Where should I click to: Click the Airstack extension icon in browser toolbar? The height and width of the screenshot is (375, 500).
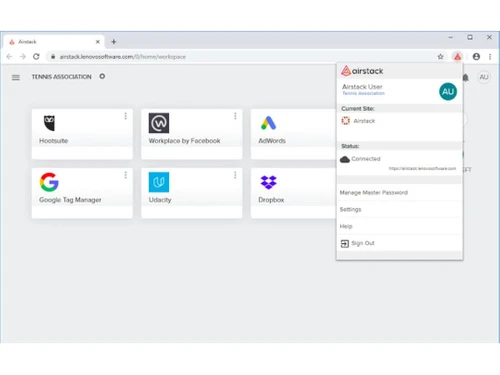pos(458,57)
